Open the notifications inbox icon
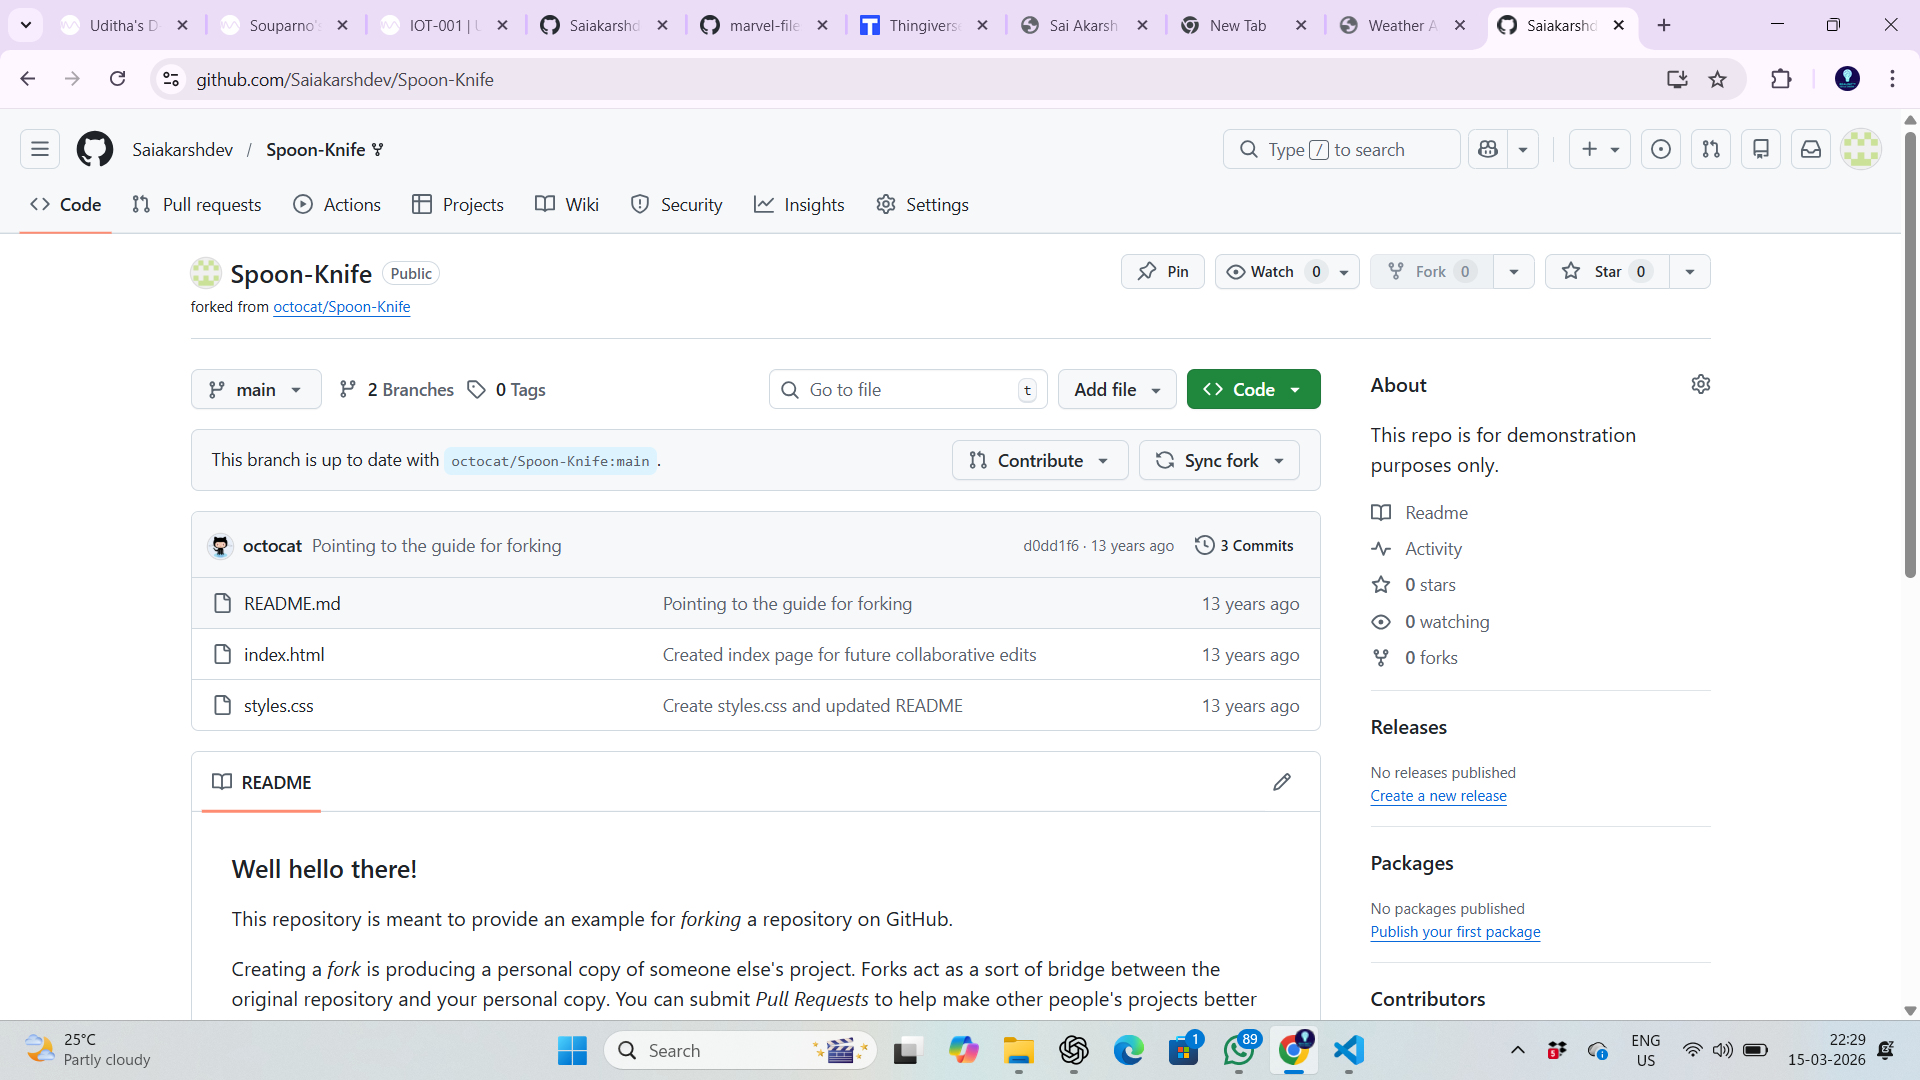The width and height of the screenshot is (1920, 1080). pos(1811,149)
